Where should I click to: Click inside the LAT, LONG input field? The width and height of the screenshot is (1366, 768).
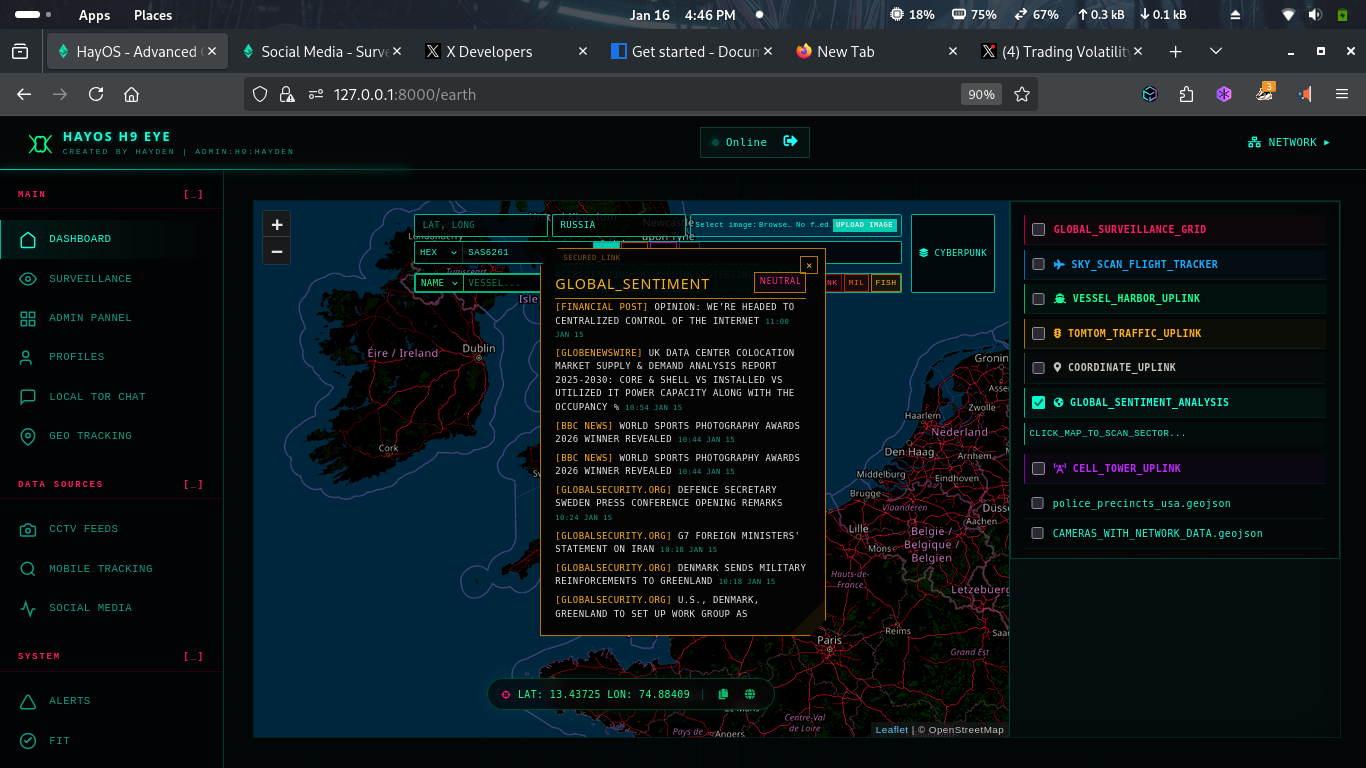(480, 225)
